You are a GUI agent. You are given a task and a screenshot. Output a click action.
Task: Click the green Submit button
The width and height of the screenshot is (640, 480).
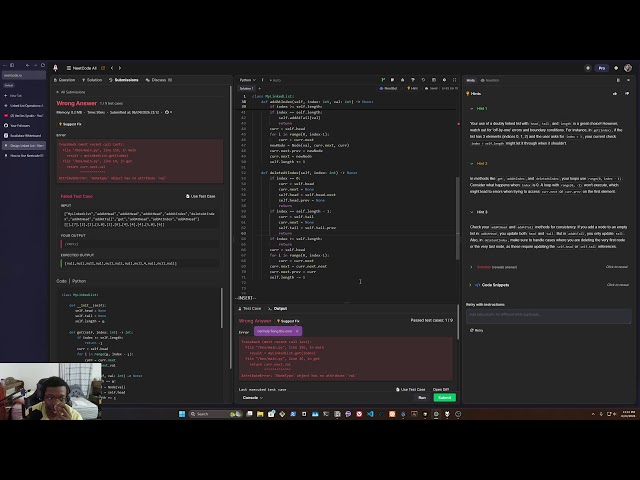click(444, 398)
